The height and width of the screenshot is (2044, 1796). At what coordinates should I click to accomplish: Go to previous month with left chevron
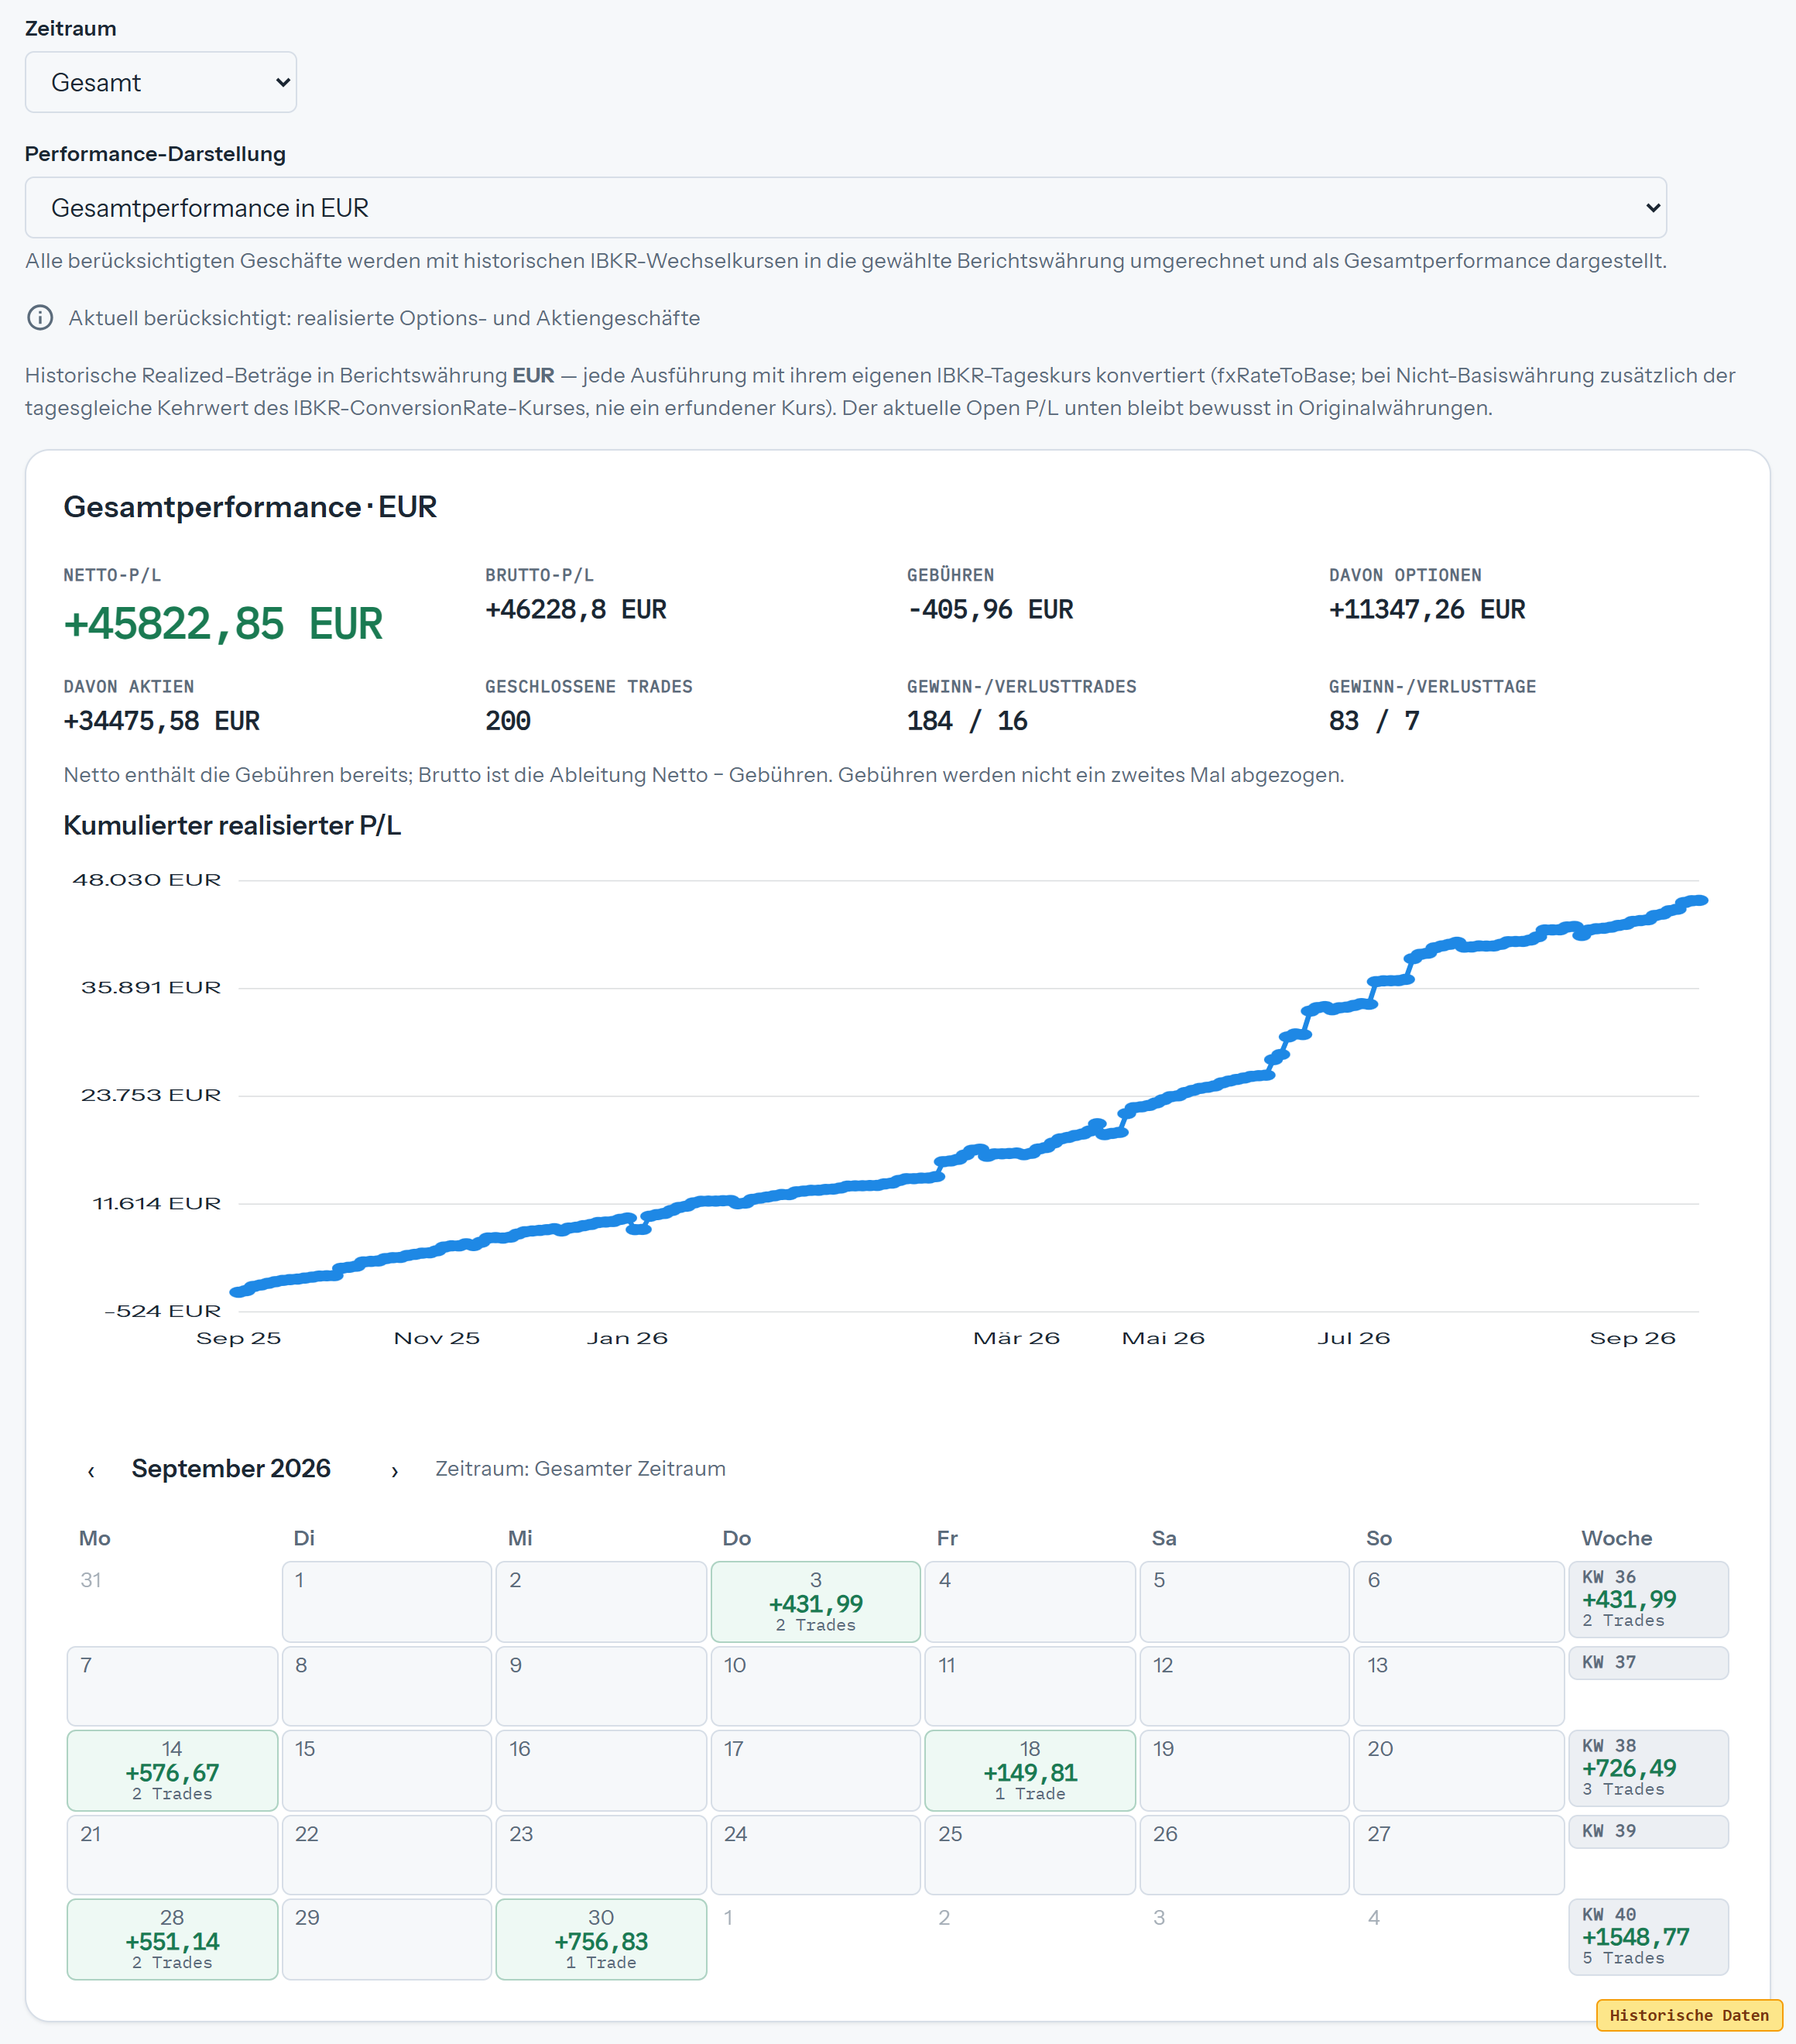(91, 1470)
